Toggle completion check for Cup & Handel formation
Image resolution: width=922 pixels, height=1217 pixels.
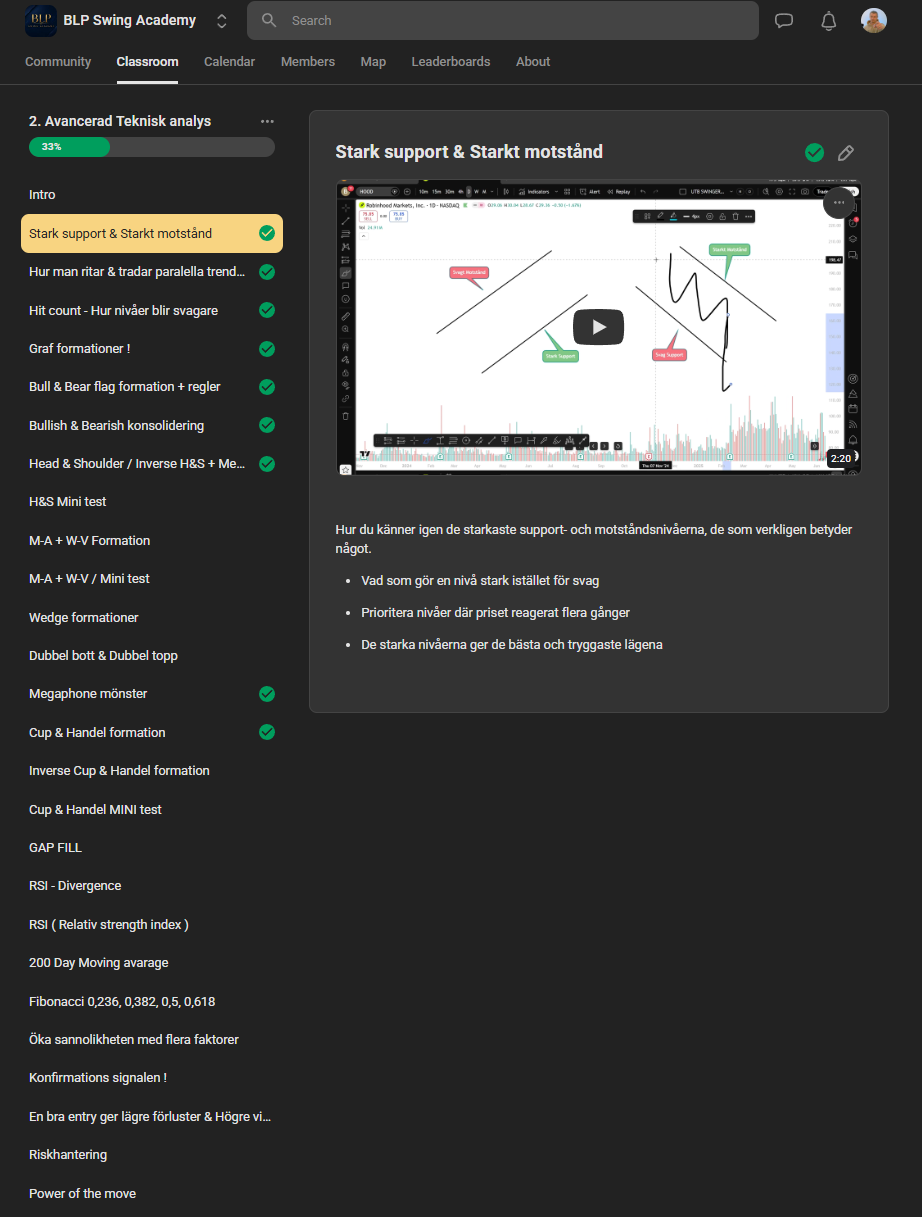click(x=267, y=732)
